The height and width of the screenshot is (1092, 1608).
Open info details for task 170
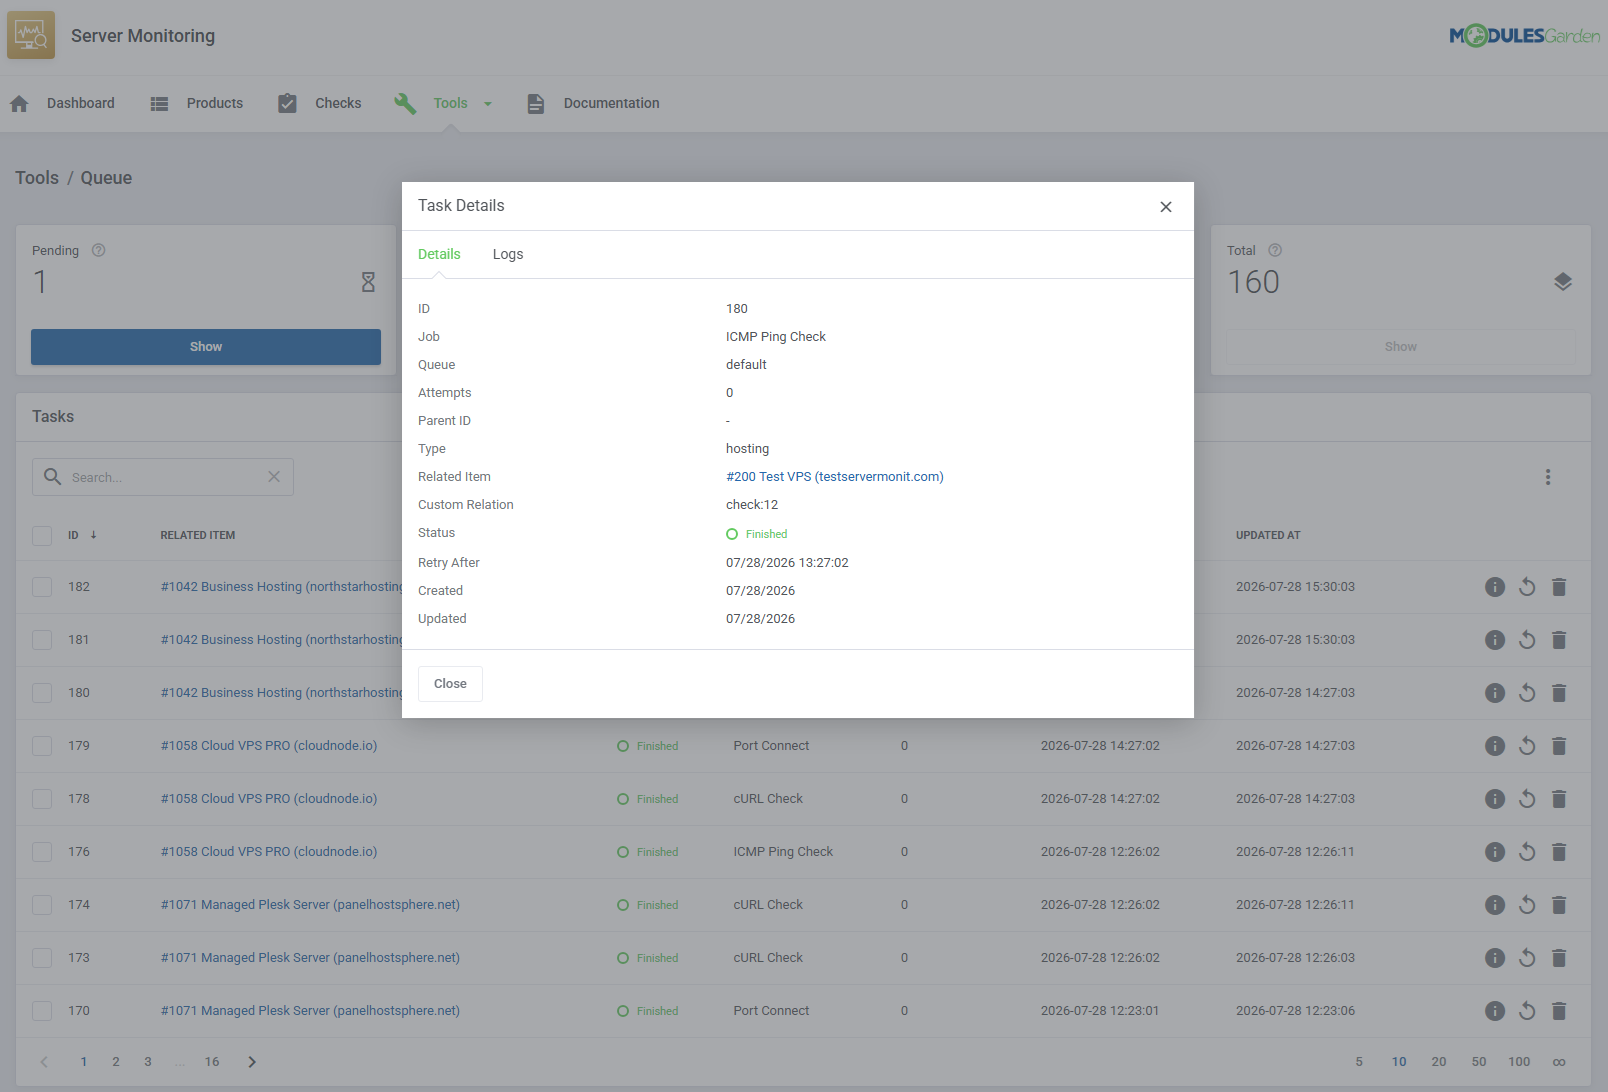[x=1495, y=1011]
